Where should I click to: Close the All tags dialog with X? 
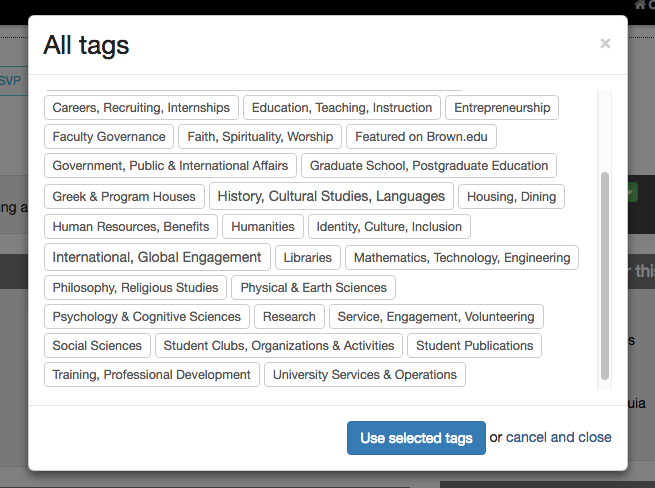[x=605, y=43]
